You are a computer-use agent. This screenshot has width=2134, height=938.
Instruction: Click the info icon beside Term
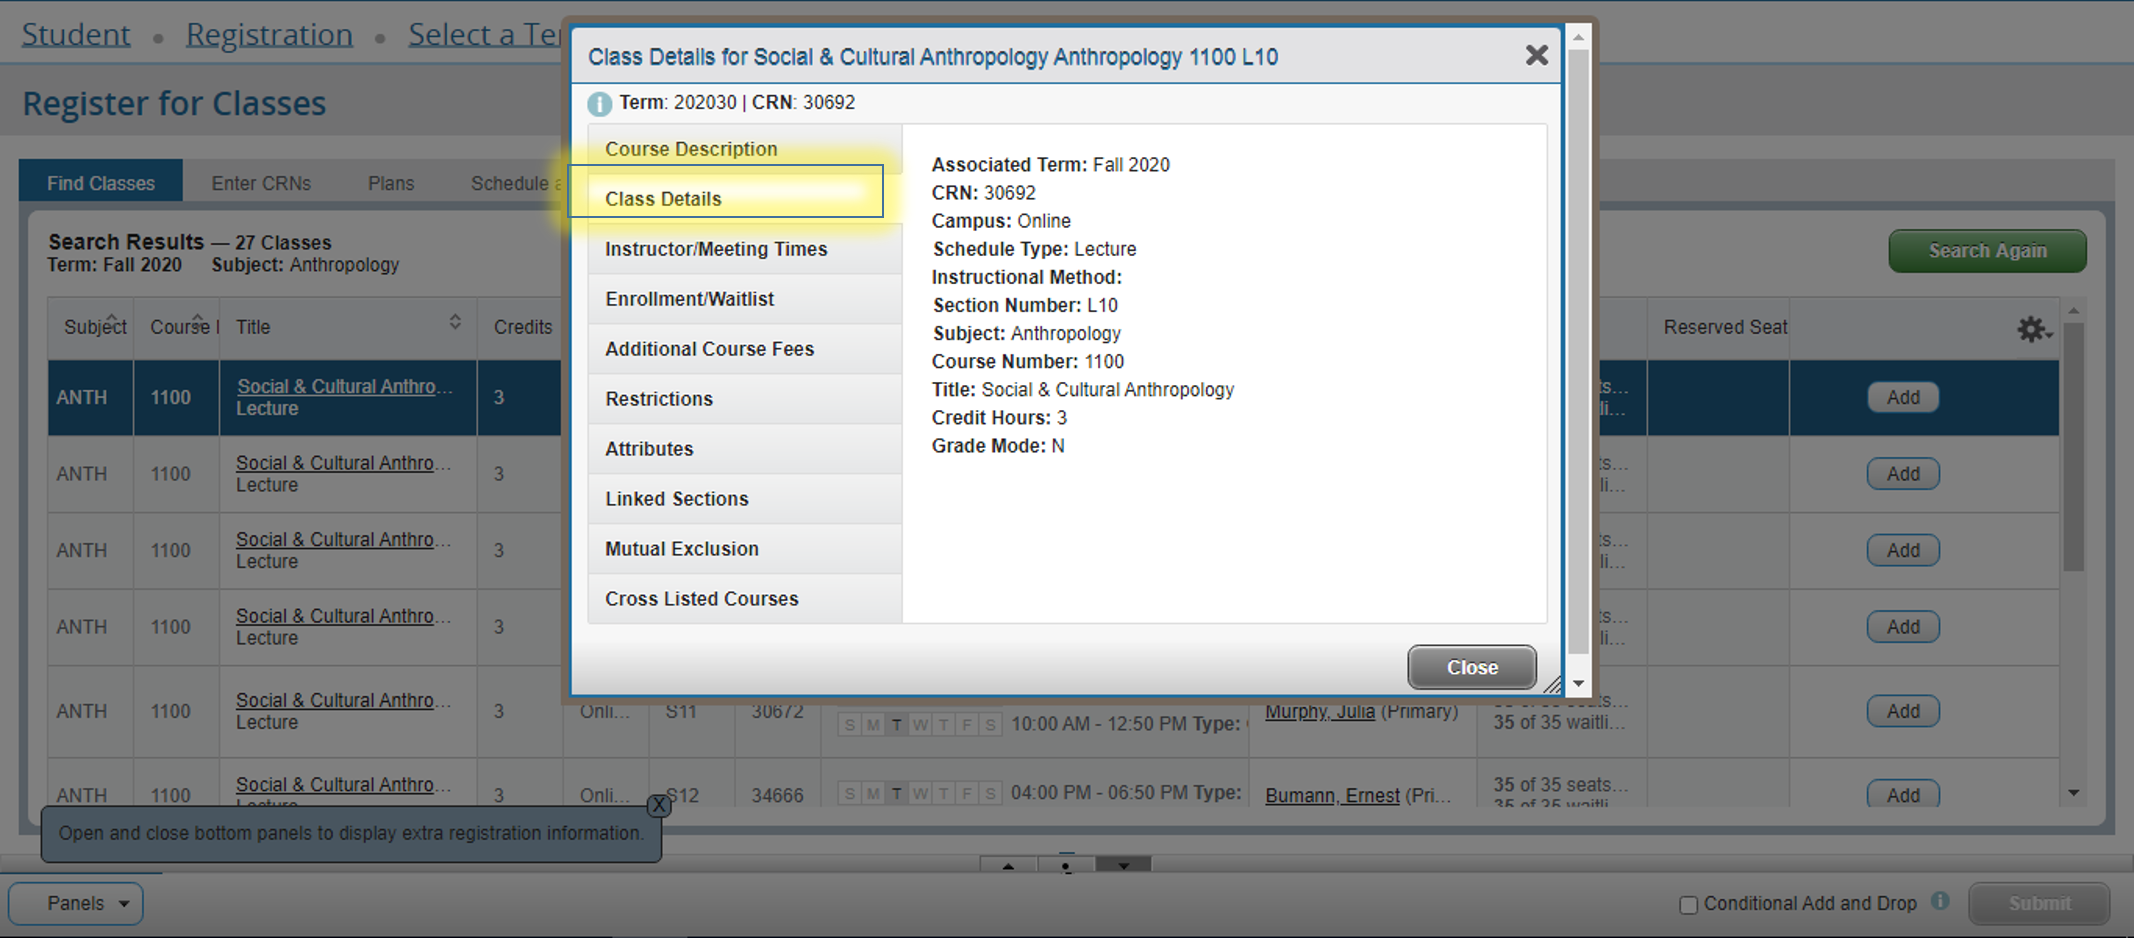(599, 103)
